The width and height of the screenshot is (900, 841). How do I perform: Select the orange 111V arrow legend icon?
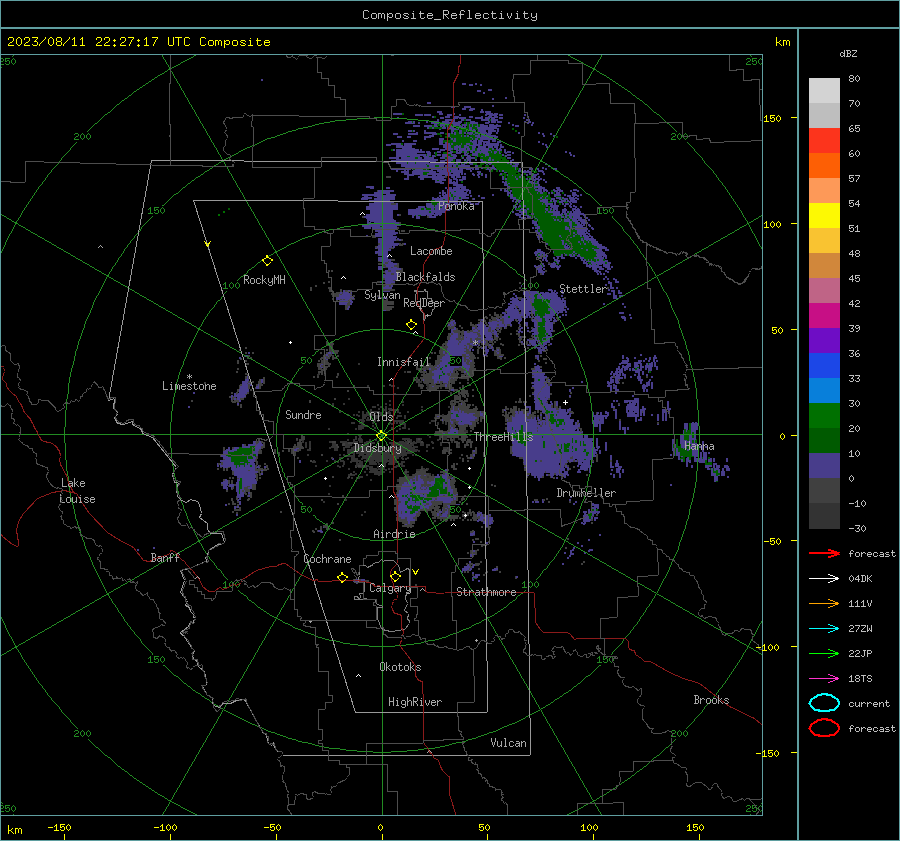(824, 603)
